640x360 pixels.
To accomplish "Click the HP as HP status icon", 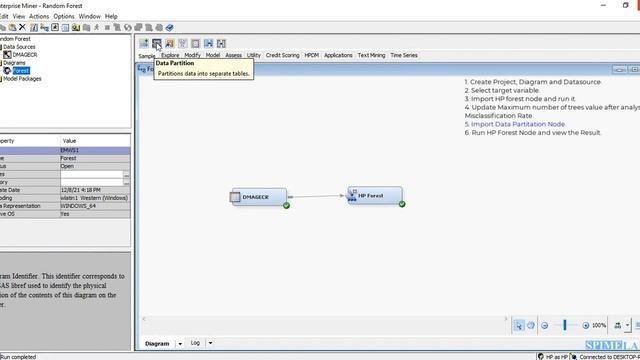I will (541, 356).
